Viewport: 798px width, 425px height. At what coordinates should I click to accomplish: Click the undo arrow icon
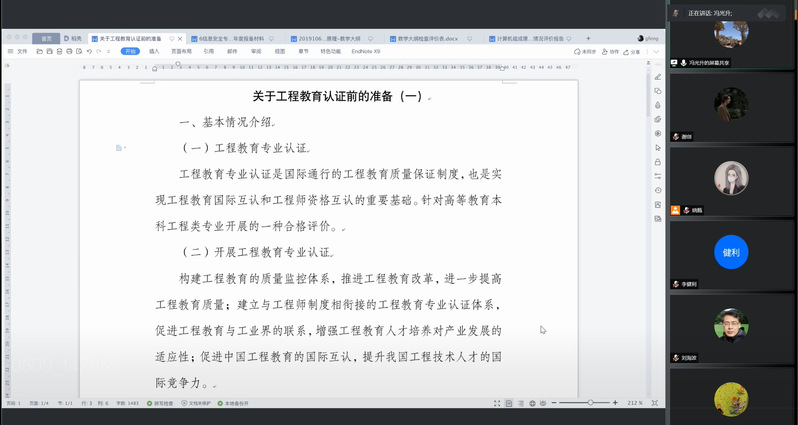click(x=88, y=50)
